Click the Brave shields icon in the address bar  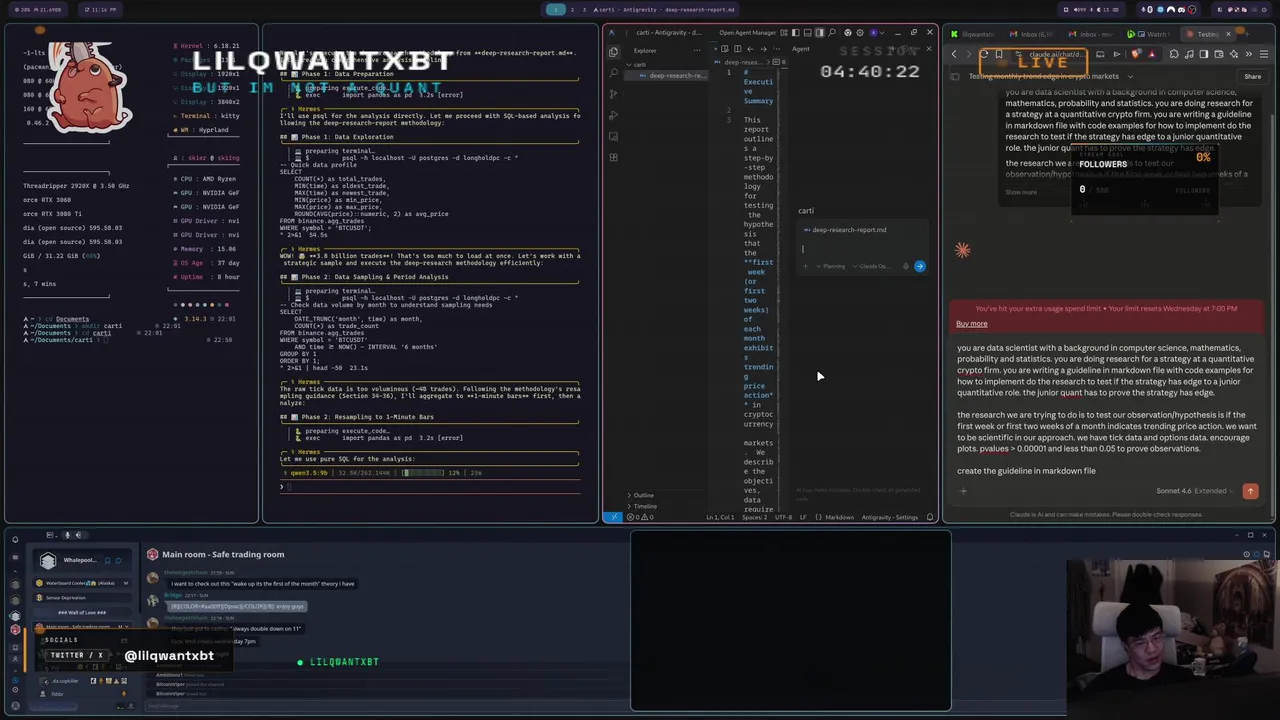[x=1136, y=54]
